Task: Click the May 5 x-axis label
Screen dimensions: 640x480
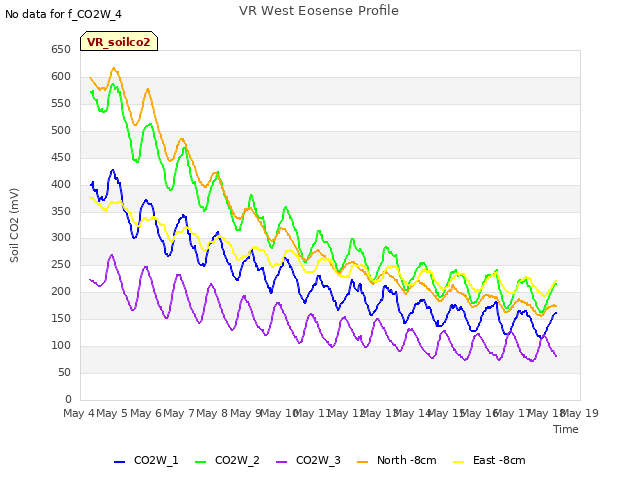Action: (112, 413)
